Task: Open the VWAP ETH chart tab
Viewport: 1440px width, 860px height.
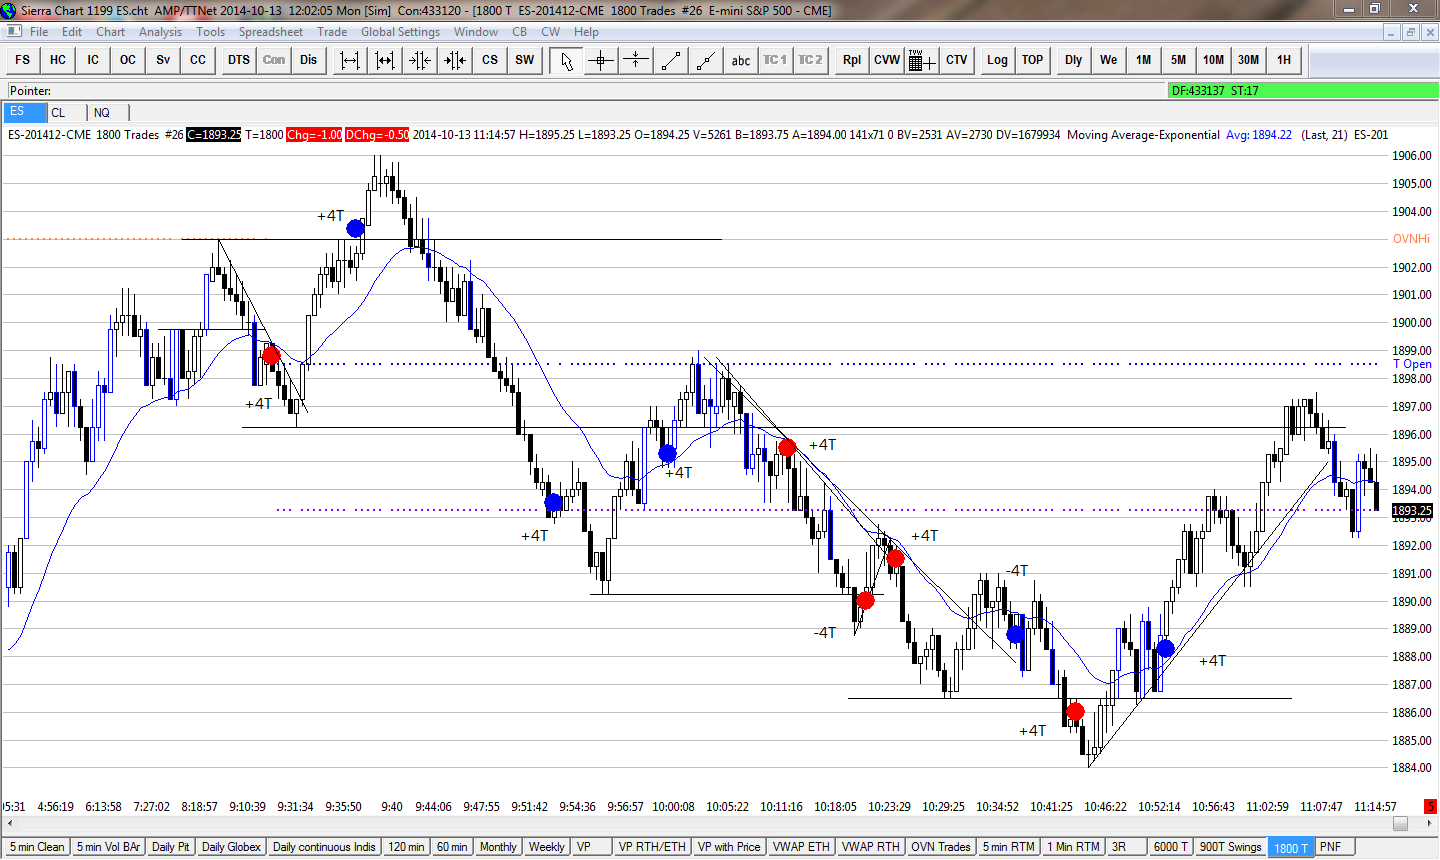Action: (801, 847)
